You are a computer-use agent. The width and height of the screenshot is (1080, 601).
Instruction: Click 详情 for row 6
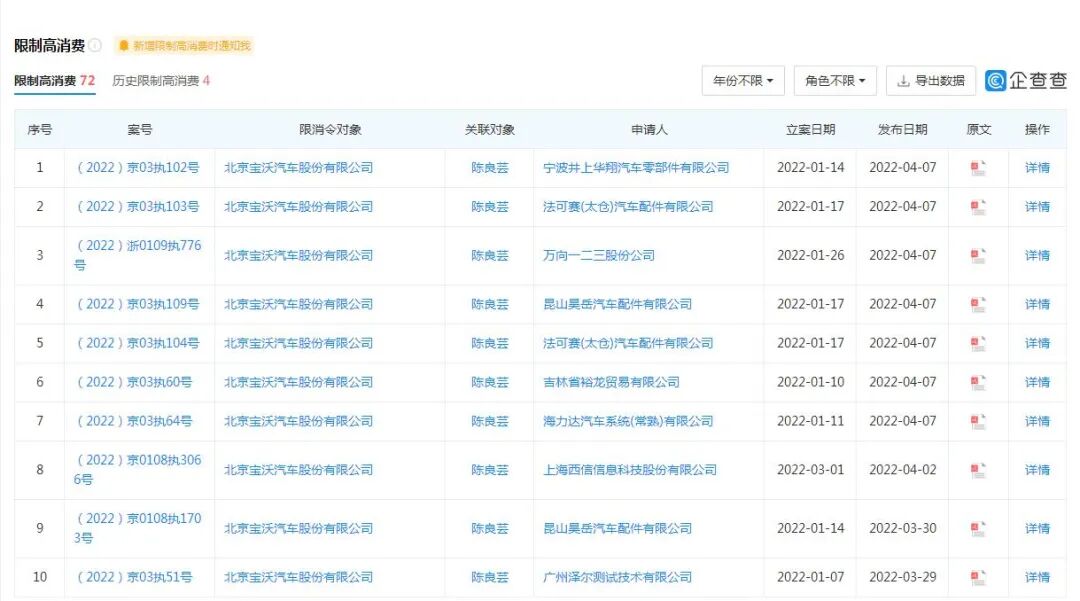click(1037, 382)
